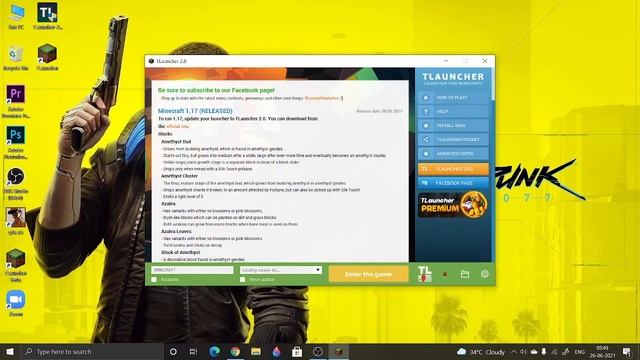The width and height of the screenshot is (640, 360).
Task: Open File Explorer from the taskbar
Action: [x=256, y=351]
